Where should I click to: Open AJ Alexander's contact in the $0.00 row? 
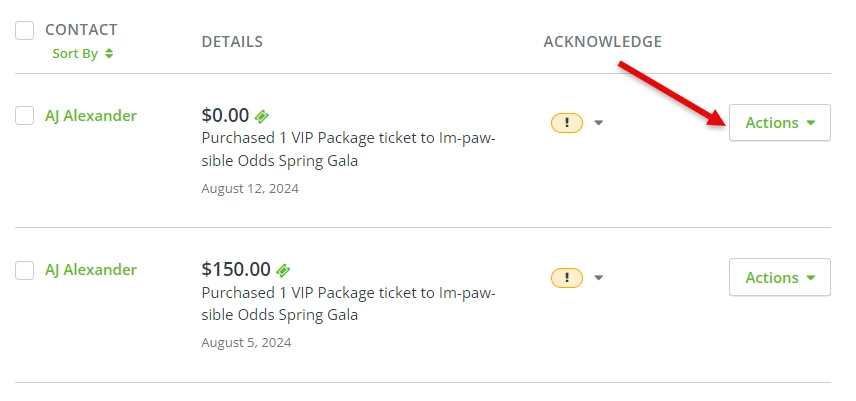click(x=91, y=116)
